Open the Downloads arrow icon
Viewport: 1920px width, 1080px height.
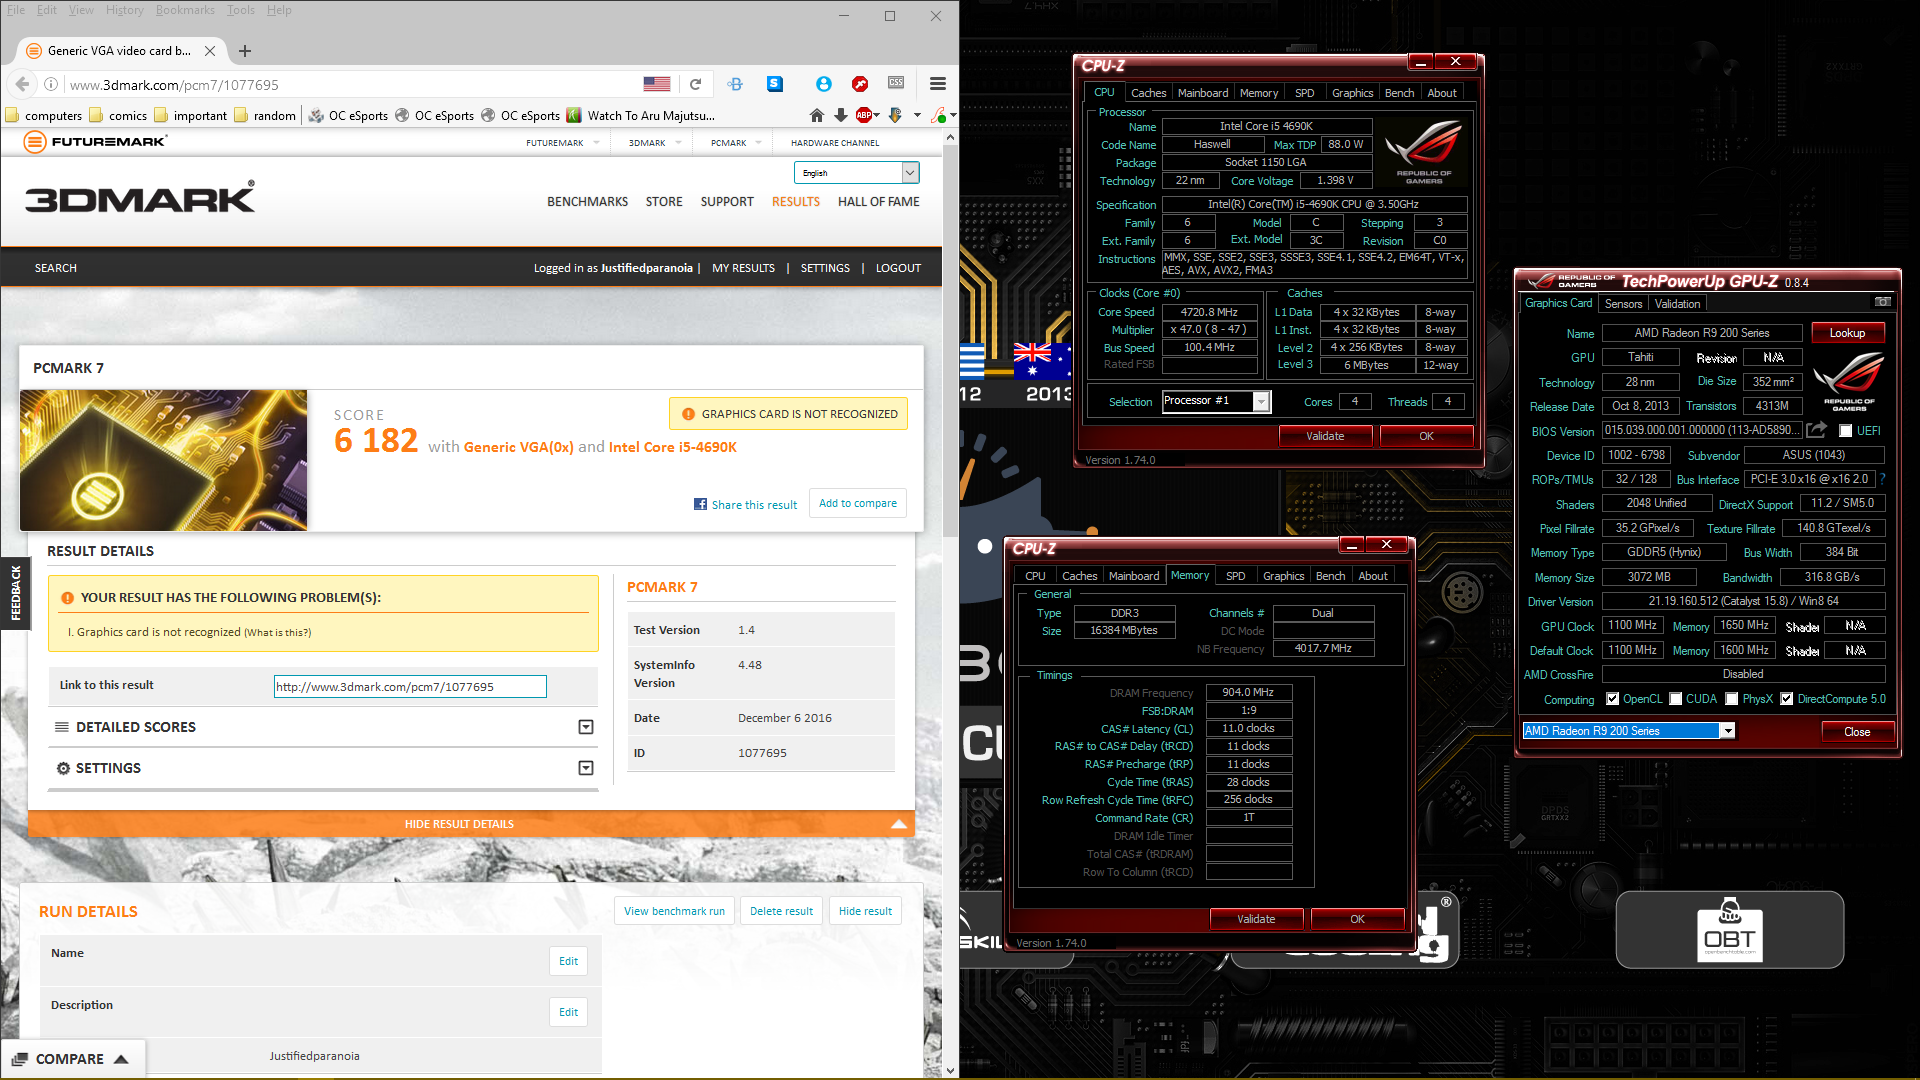[x=840, y=115]
